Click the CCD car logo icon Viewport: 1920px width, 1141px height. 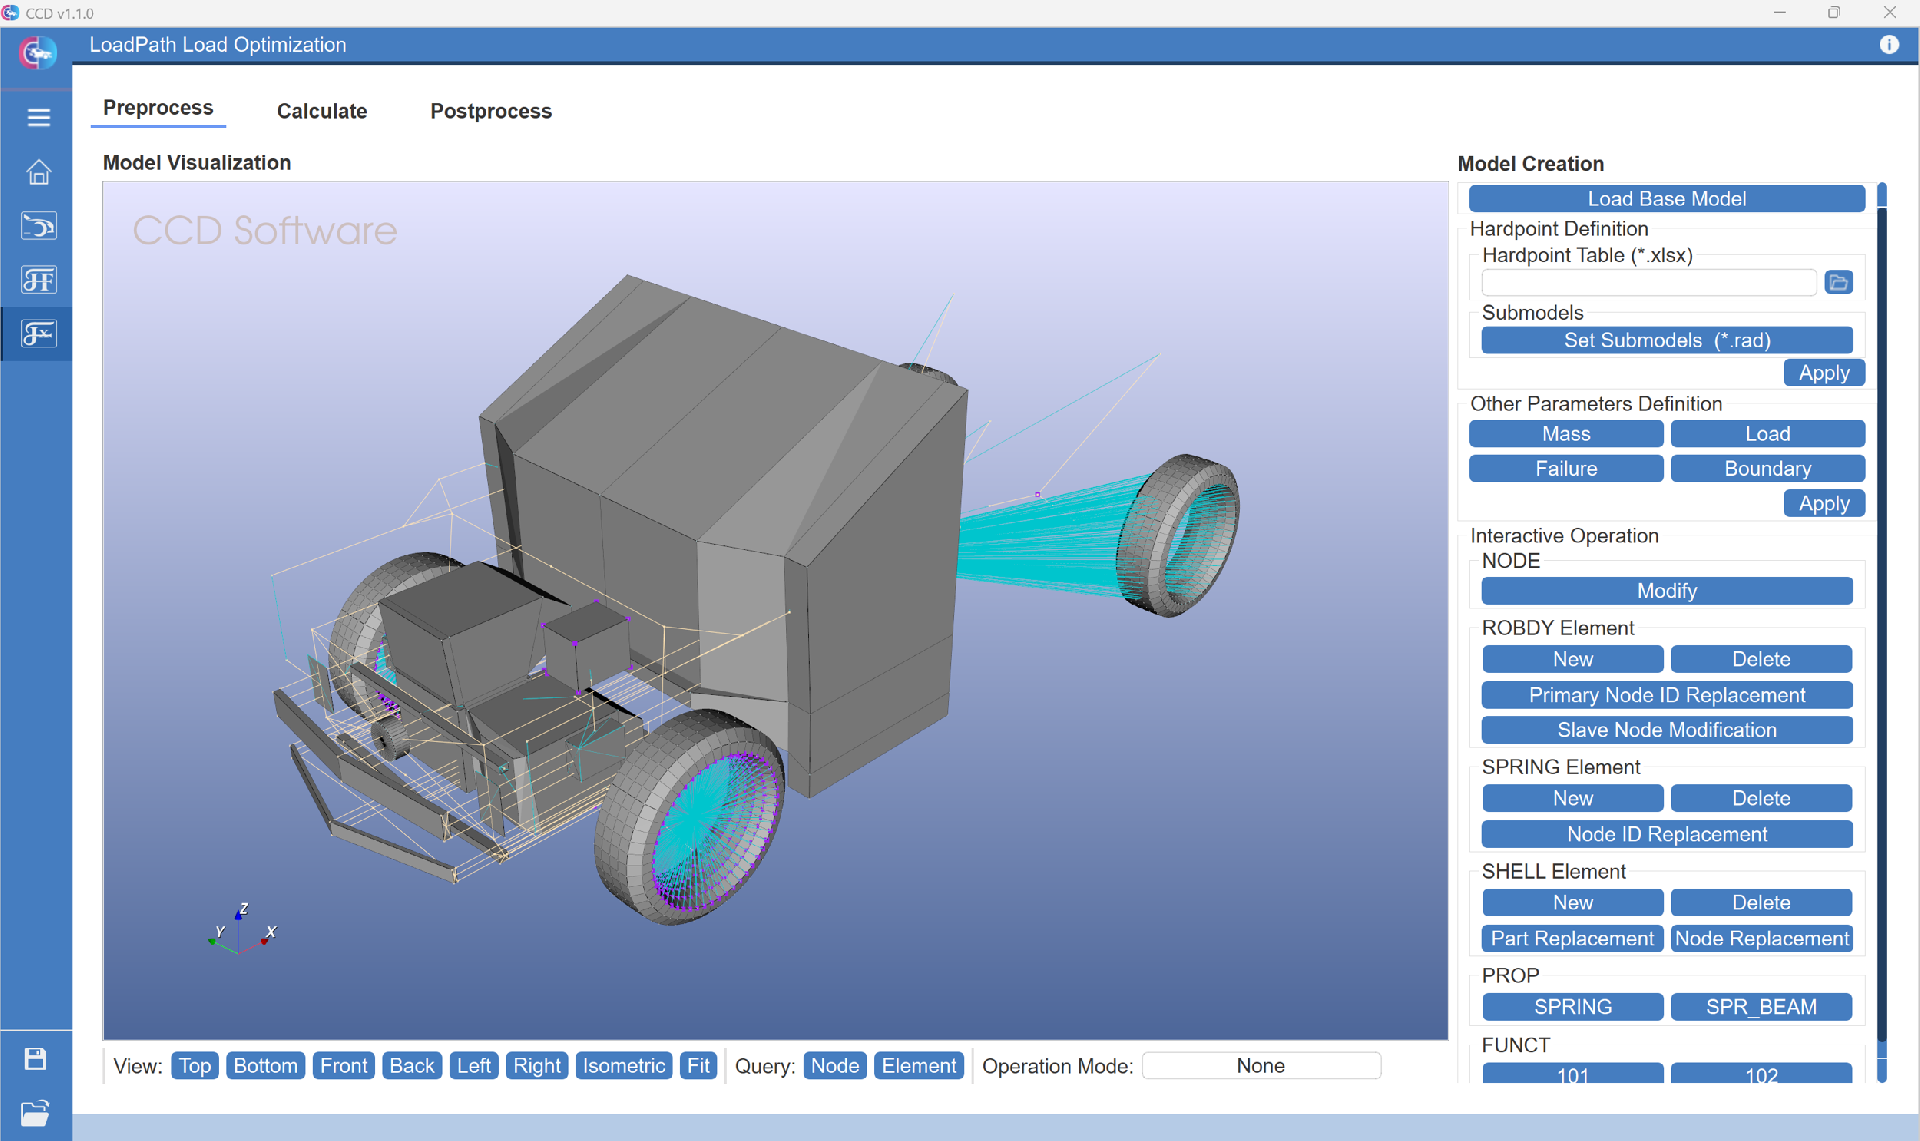coord(38,52)
